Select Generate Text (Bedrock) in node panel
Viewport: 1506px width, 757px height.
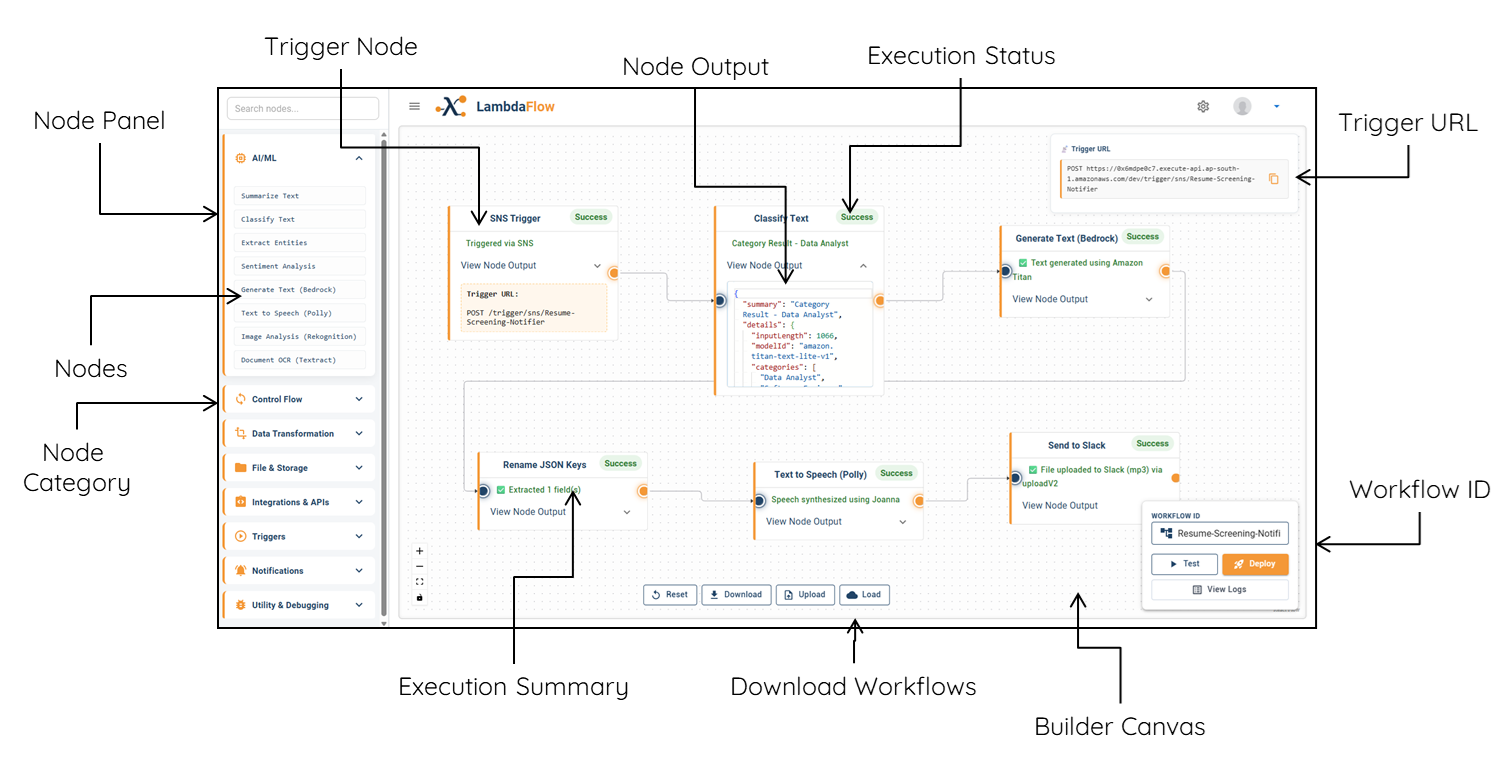click(301, 290)
